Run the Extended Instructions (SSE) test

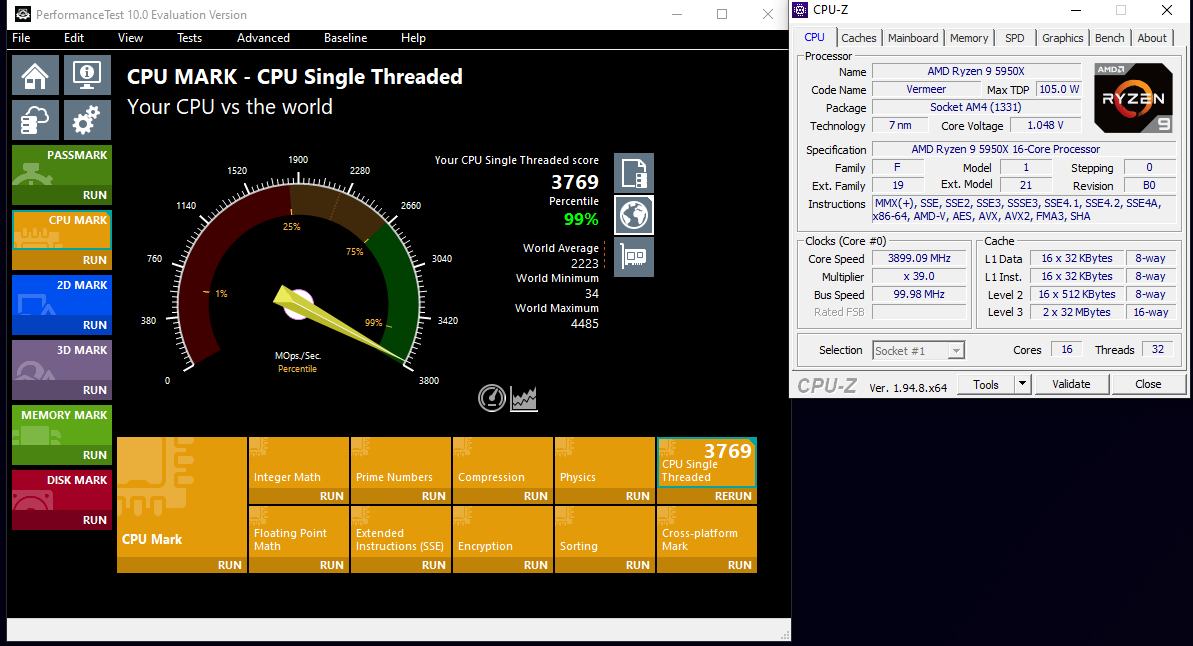[401, 565]
